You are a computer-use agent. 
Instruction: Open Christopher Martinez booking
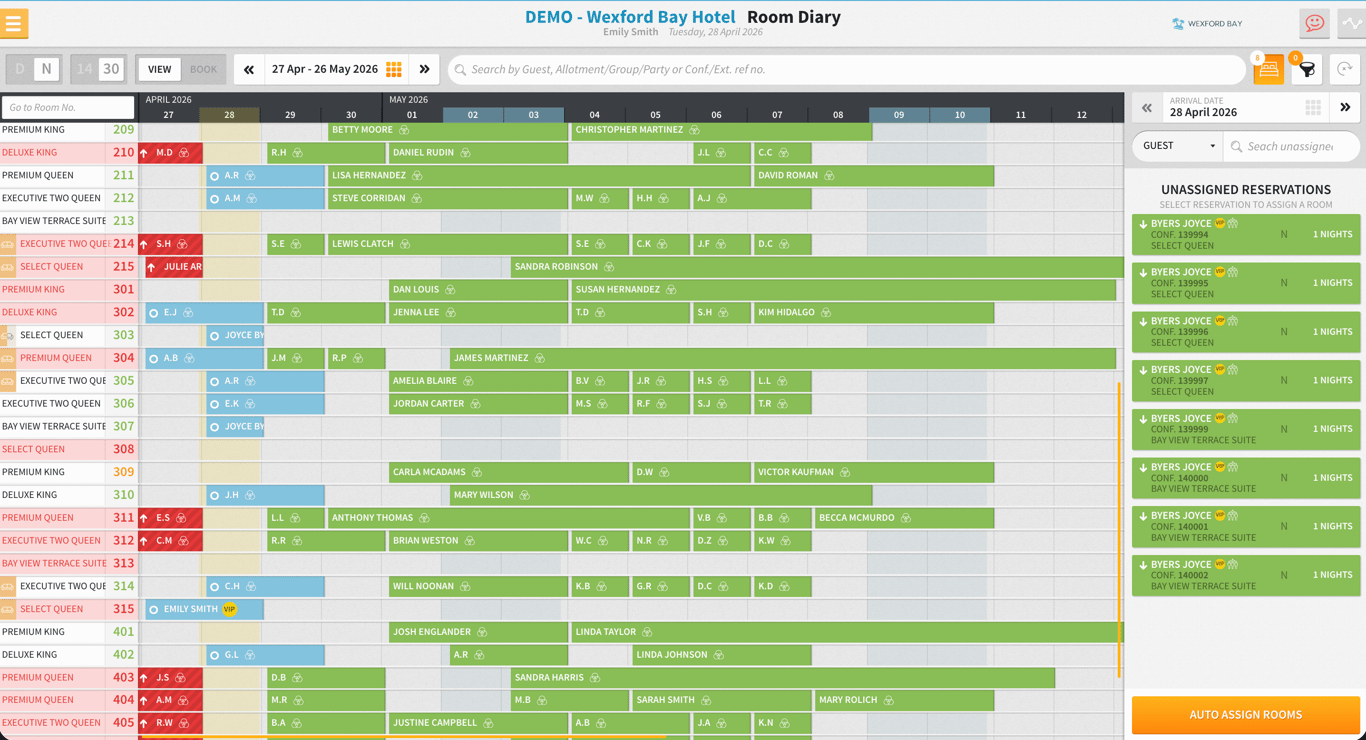pos(721,130)
